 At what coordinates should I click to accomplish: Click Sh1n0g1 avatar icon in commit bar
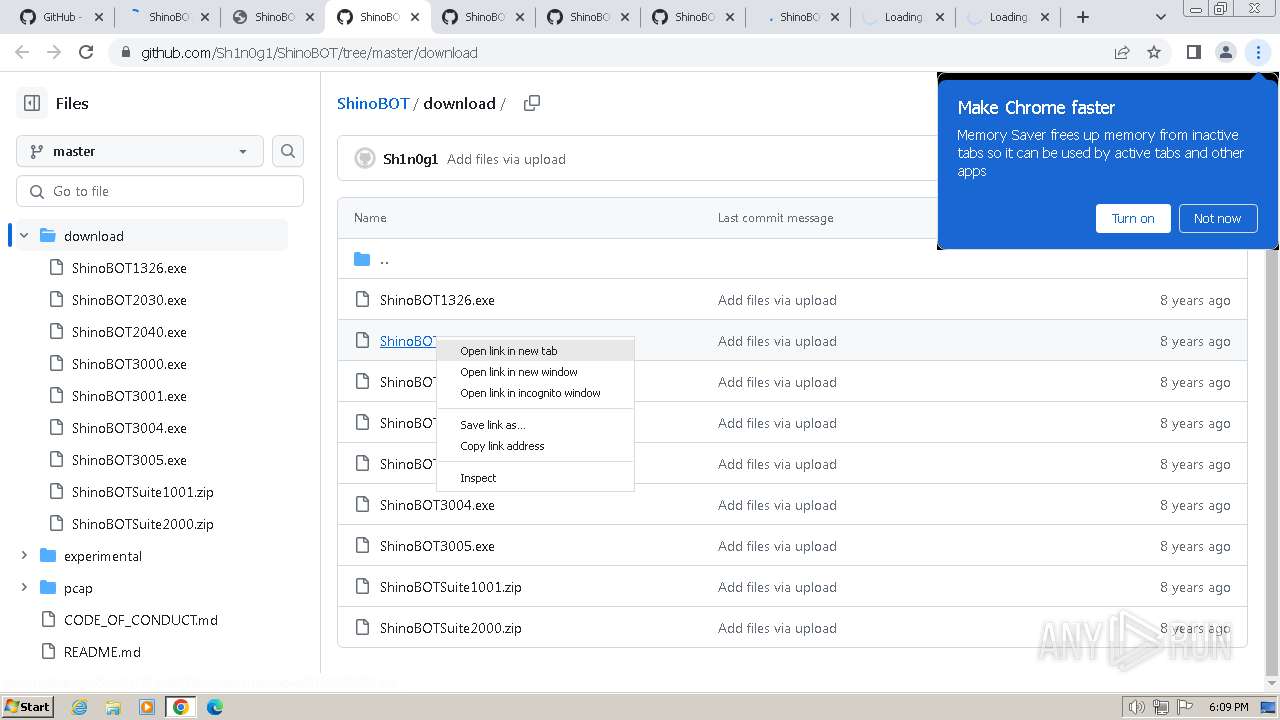tap(364, 159)
